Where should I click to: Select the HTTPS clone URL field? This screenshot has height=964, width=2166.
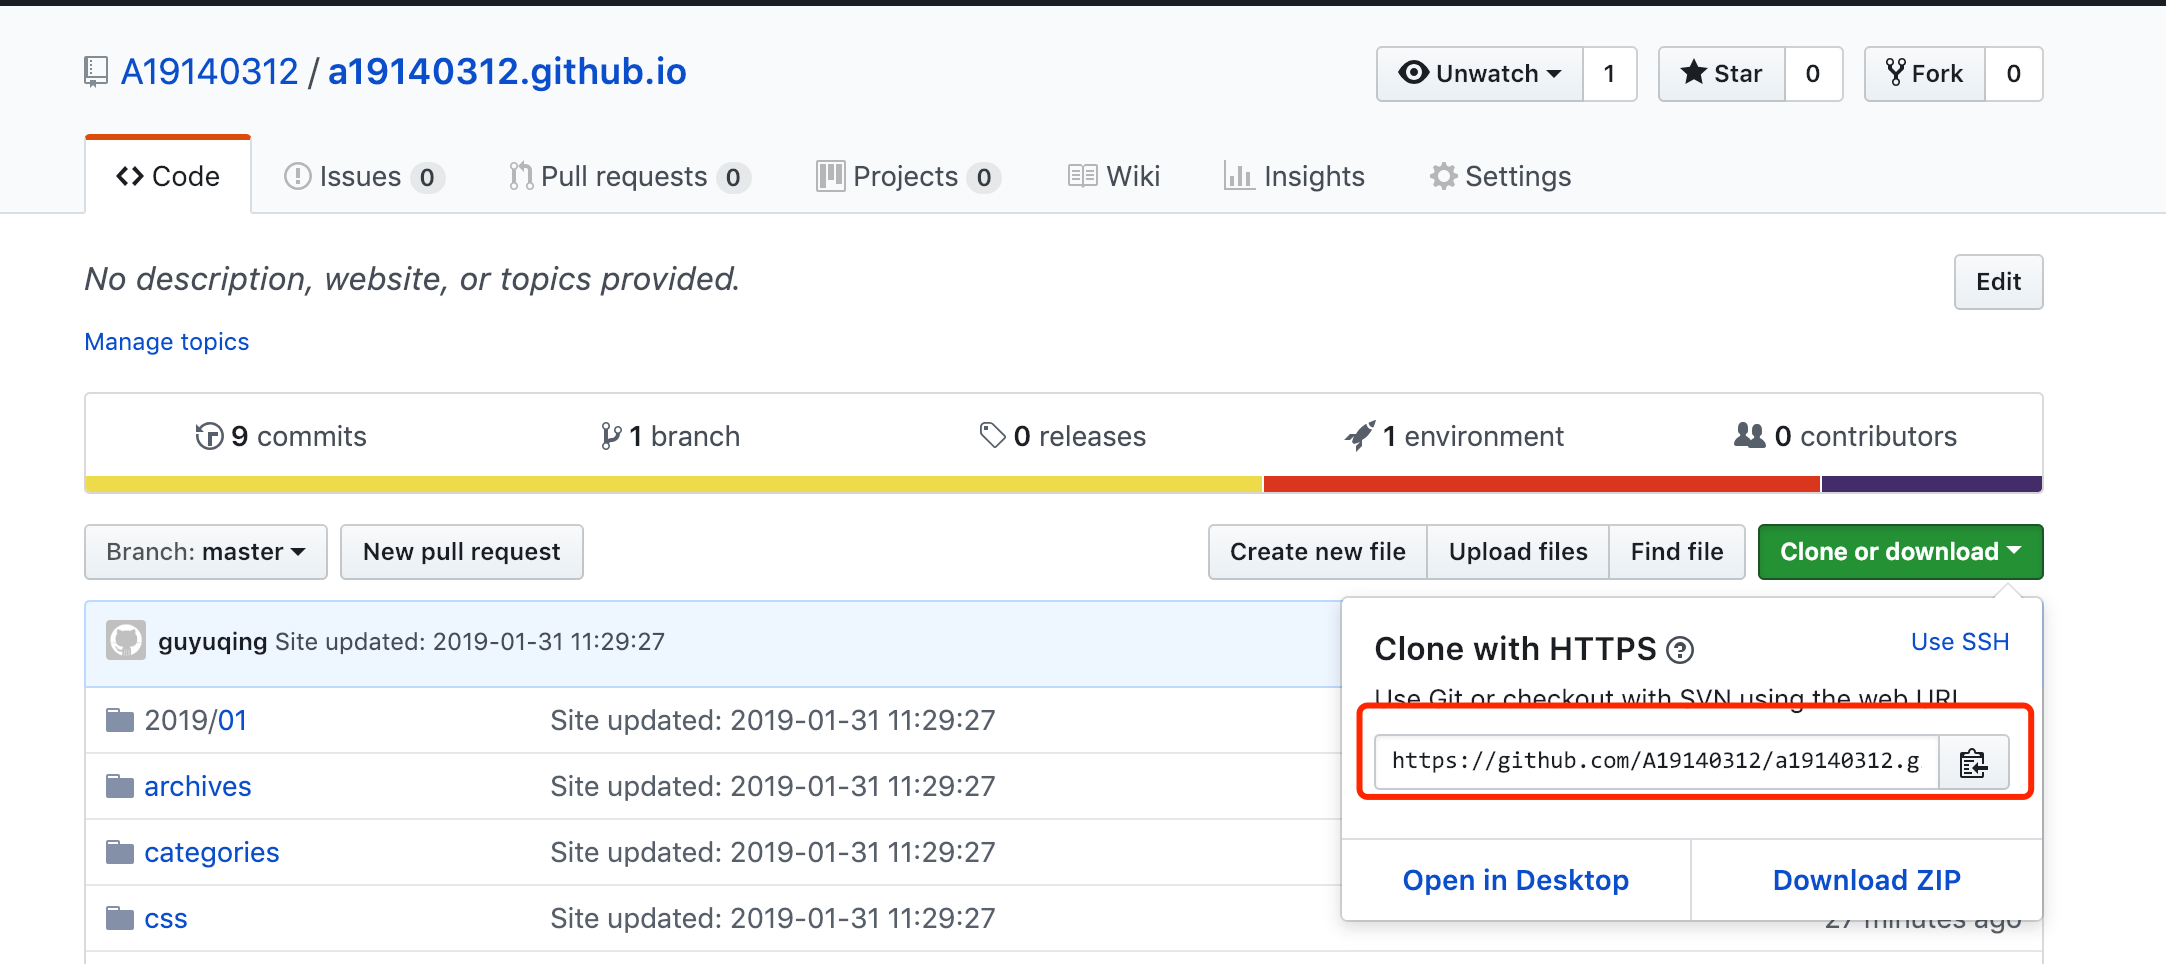pyautogui.click(x=1656, y=762)
